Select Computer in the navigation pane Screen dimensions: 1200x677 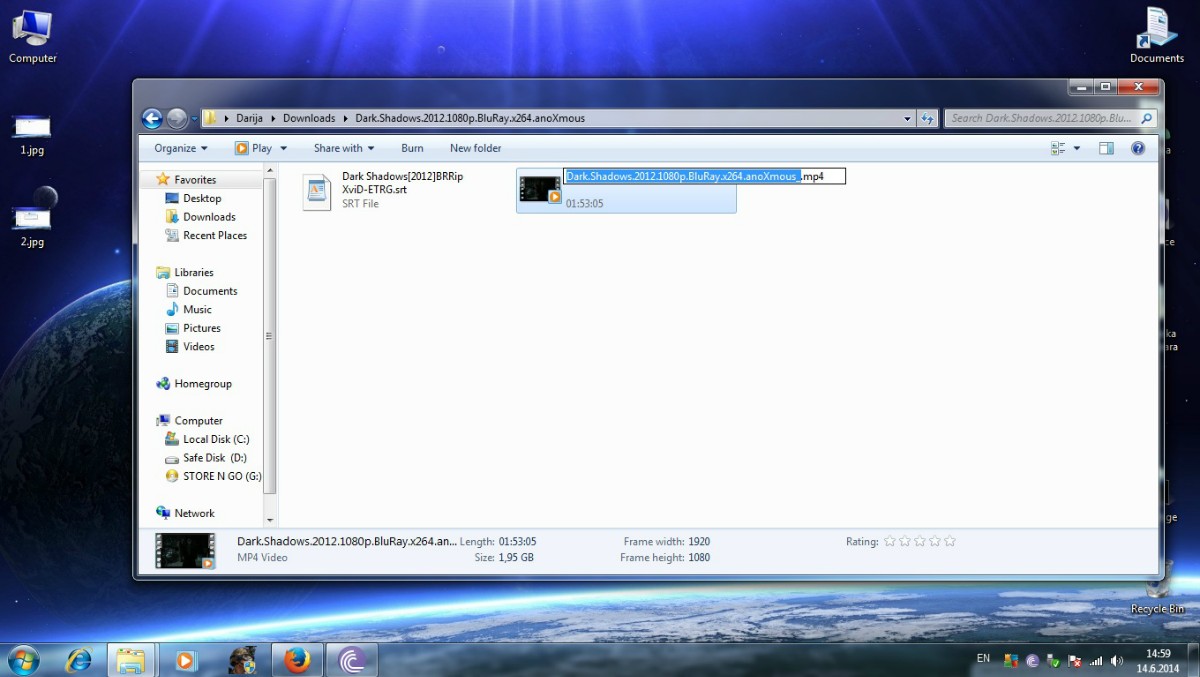pyautogui.click(x=198, y=421)
